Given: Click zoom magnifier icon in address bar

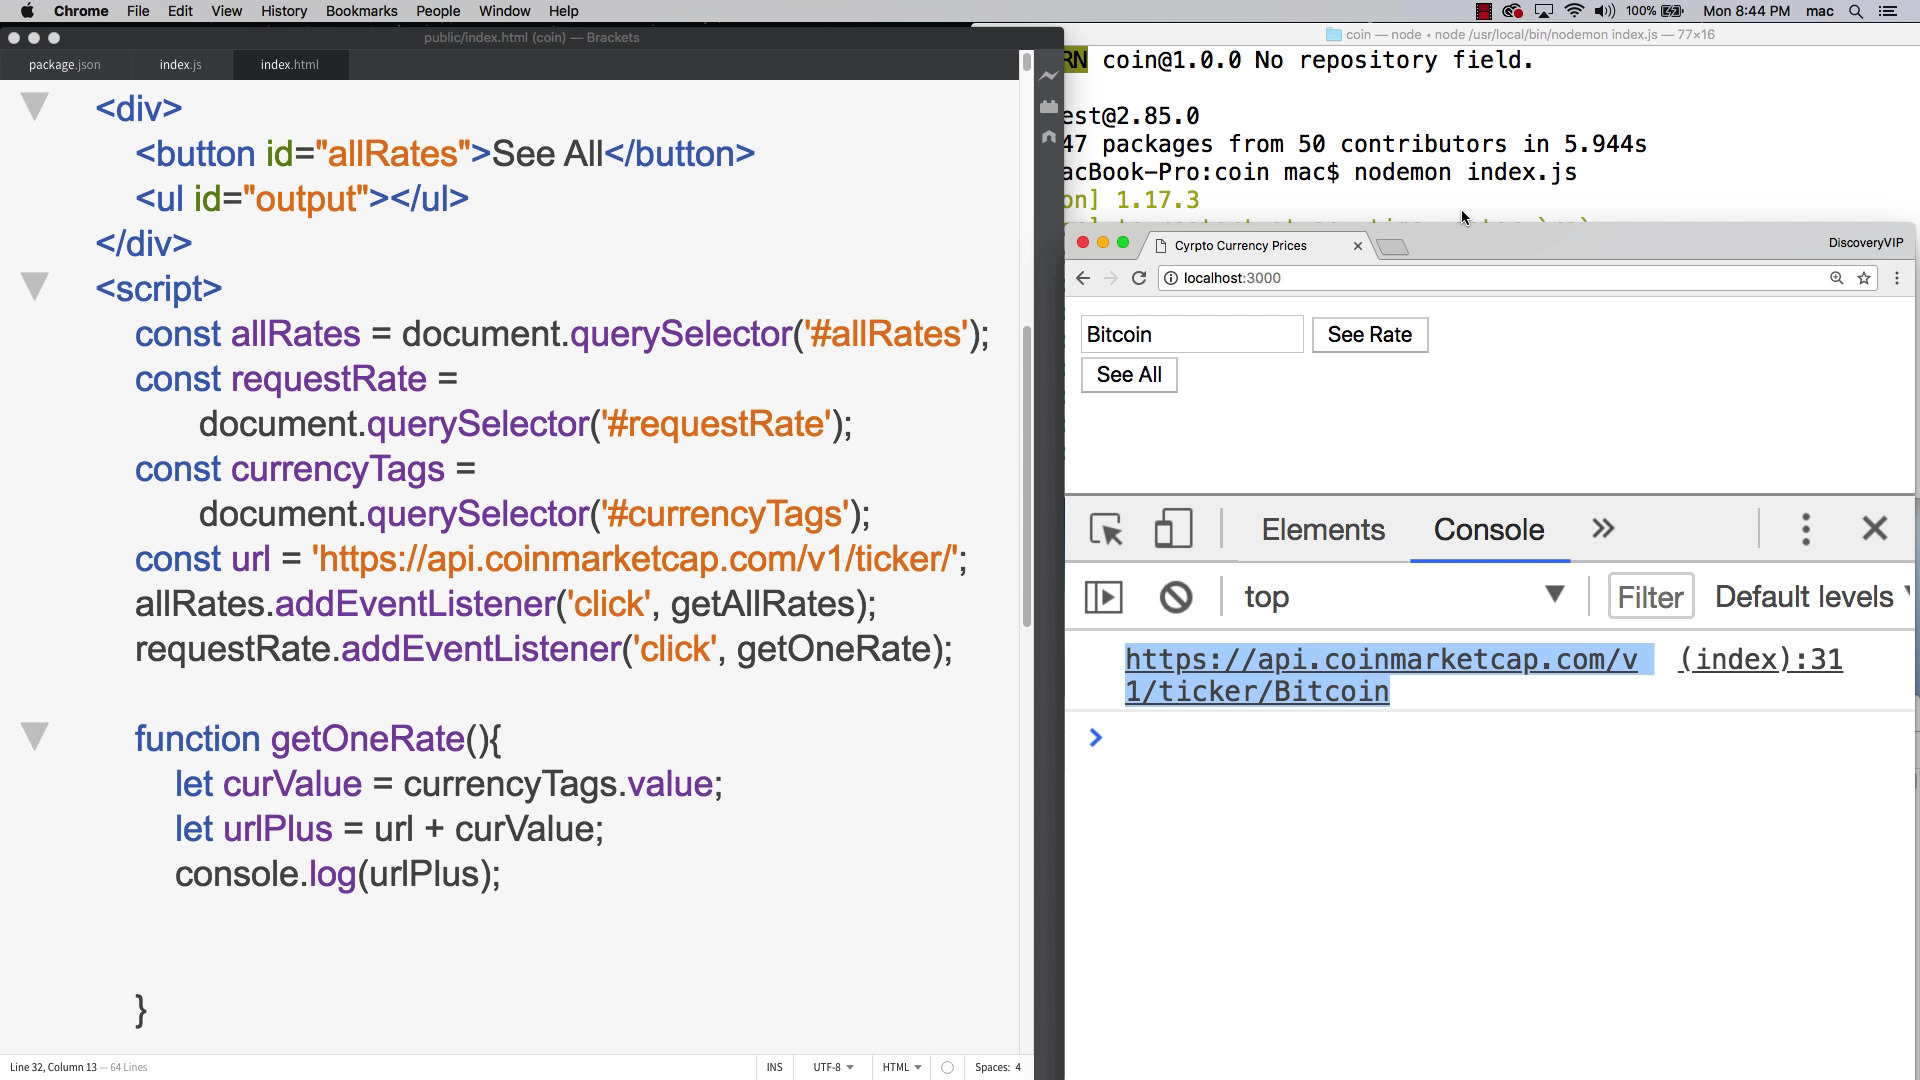Looking at the screenshot, I should pyautogui.click(x=1836, y=278).
